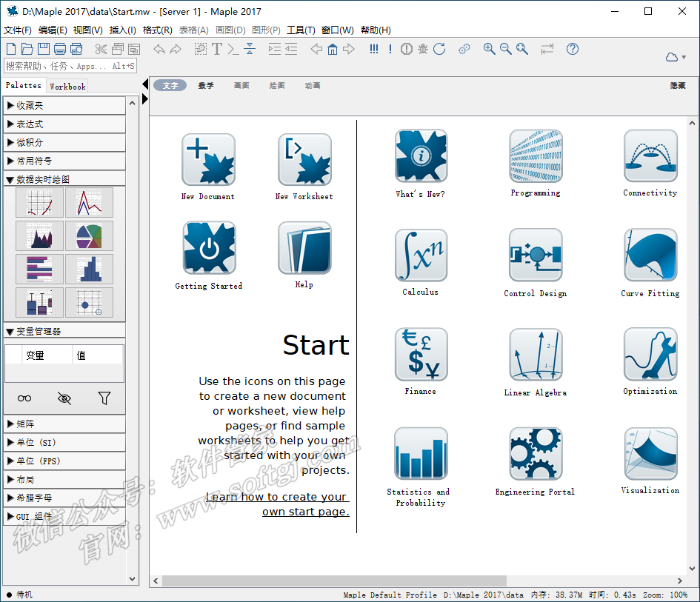This screenshot has height=602, width=700.
Task: Execute selection with the single exclamation icon
Action: point(390,49)
